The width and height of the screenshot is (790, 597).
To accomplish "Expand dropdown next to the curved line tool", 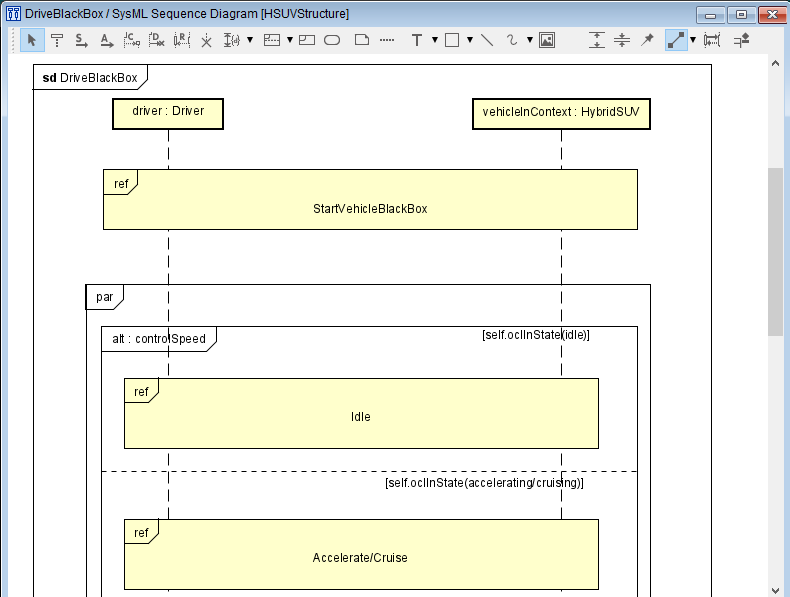I will 530,40.
